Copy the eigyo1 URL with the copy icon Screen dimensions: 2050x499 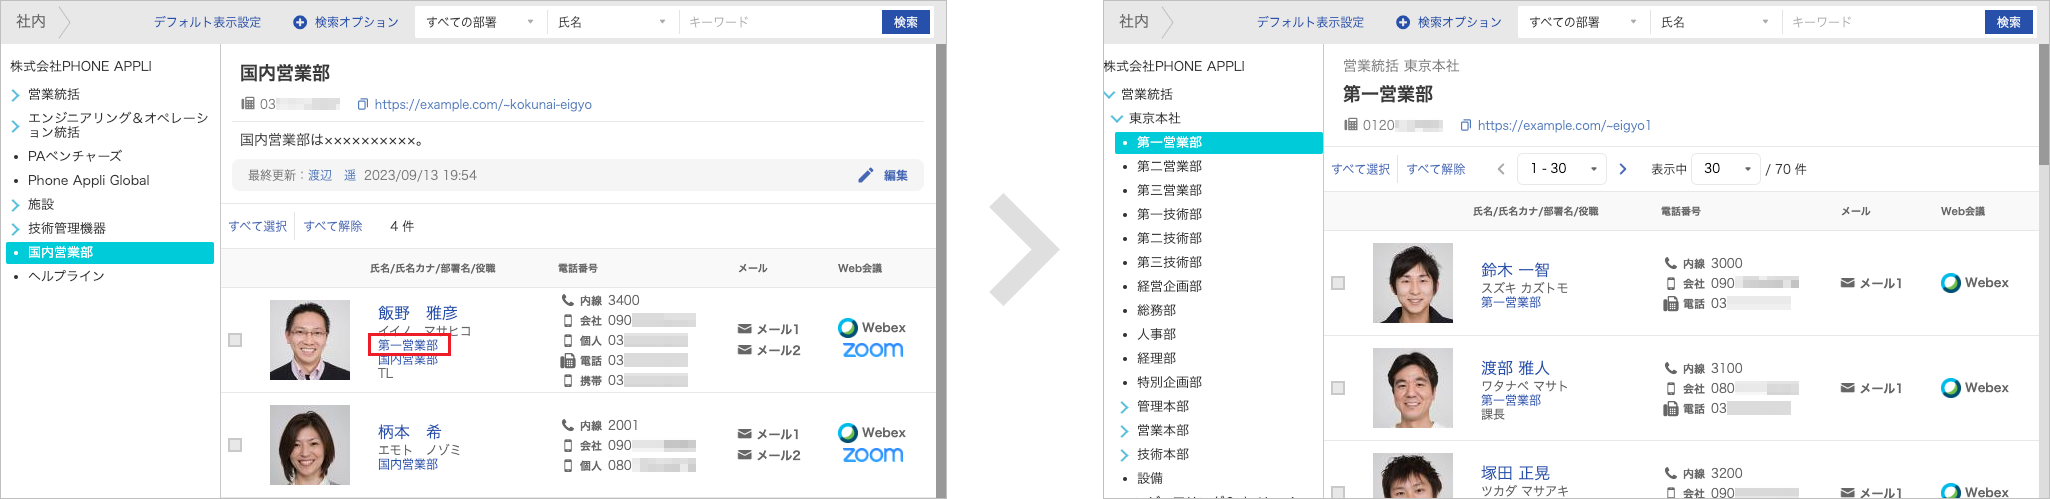tap(1466, 125)
